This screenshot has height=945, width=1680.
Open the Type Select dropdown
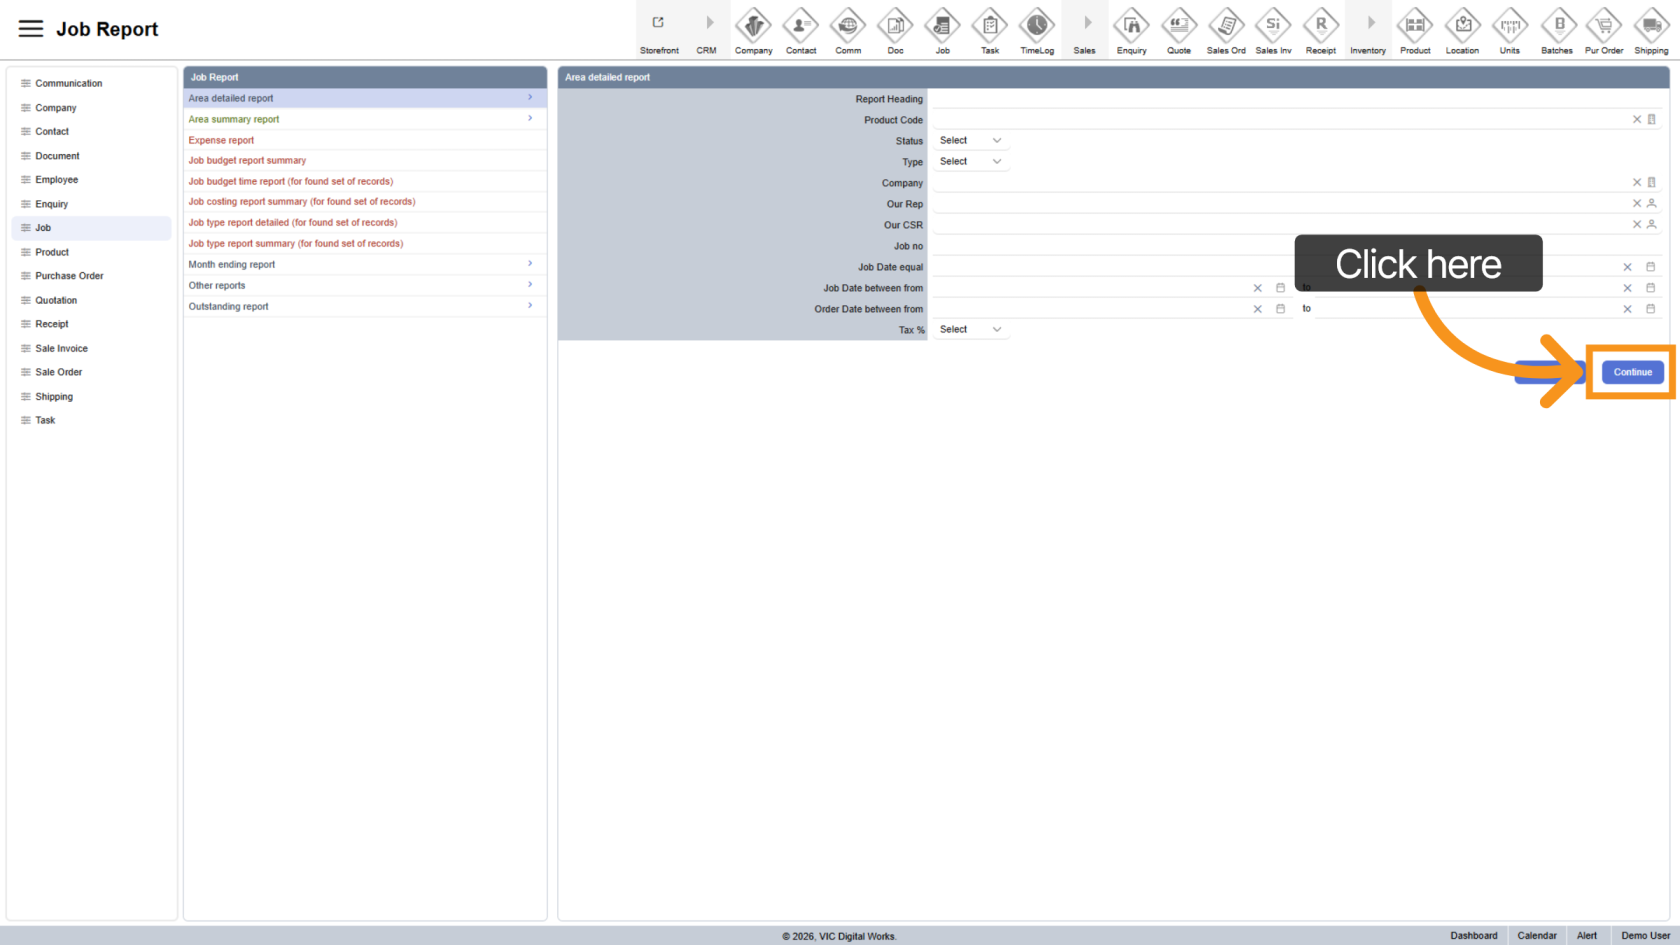pyautogui.click(x=969, y=162)
